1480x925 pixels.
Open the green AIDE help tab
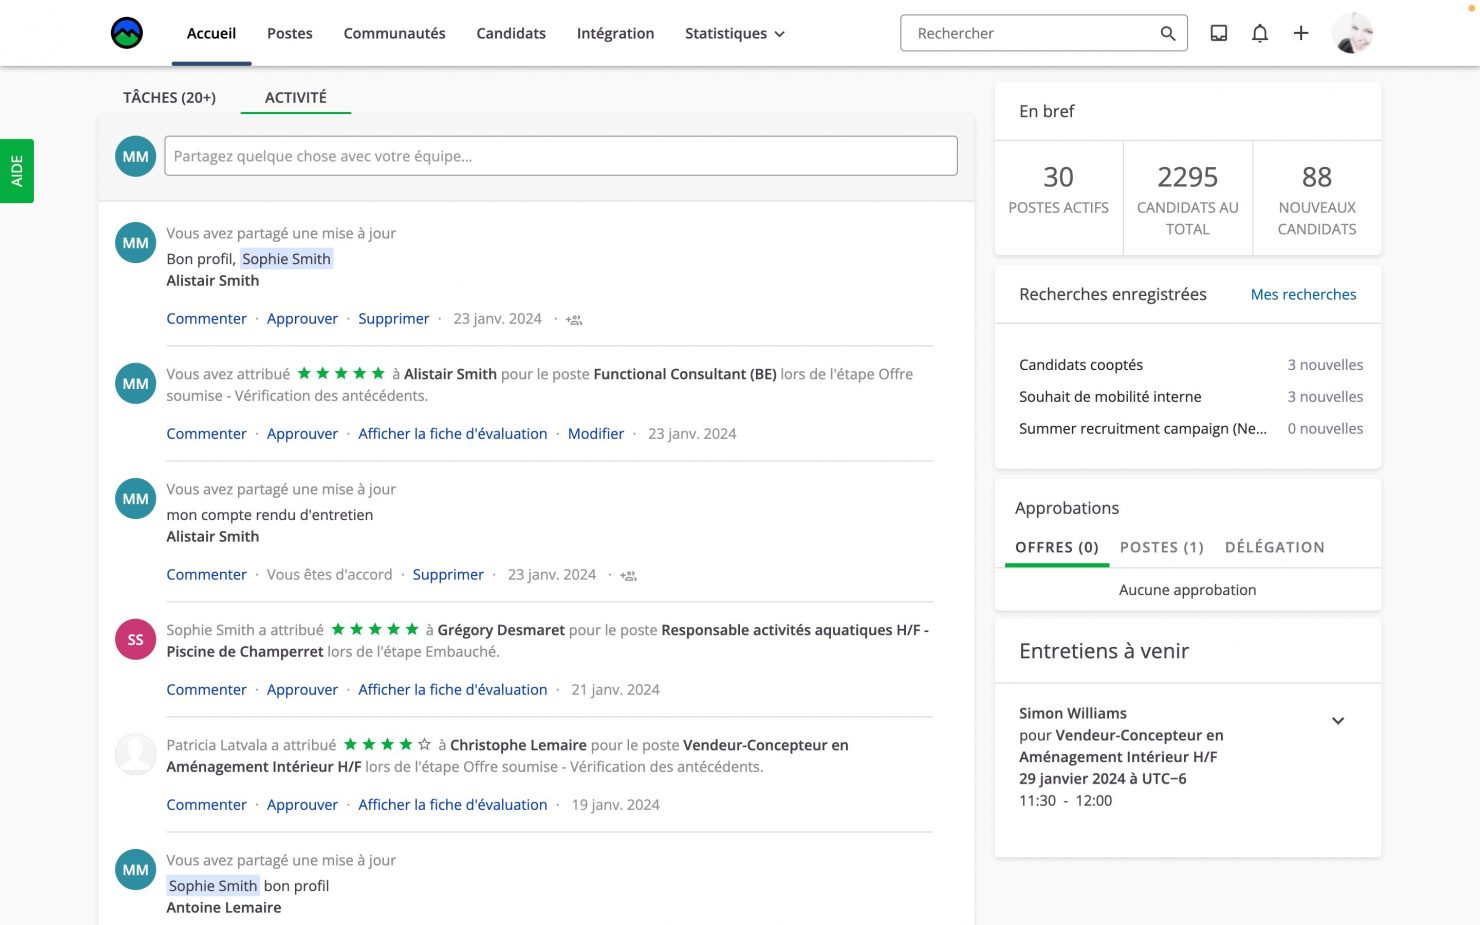coord(17,171)
